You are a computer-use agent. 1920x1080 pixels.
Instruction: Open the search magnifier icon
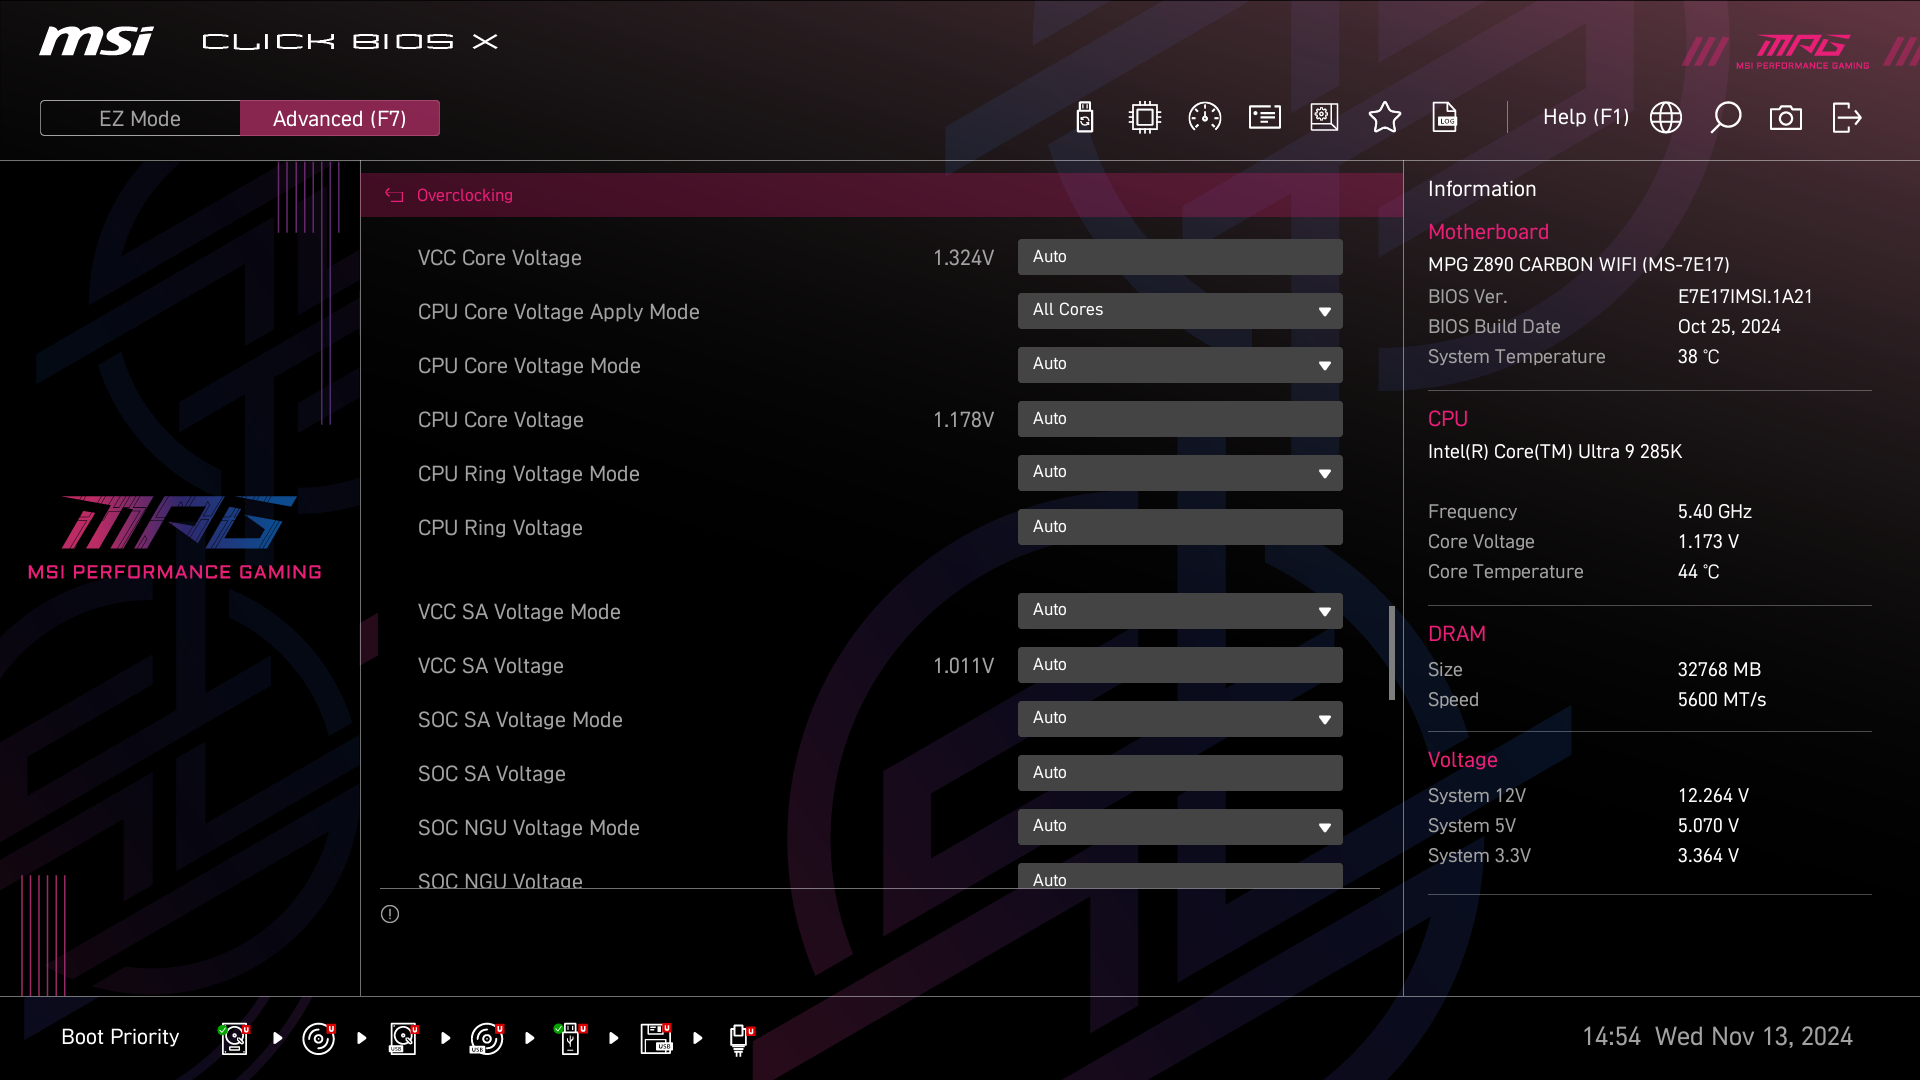coord(1725,118)
